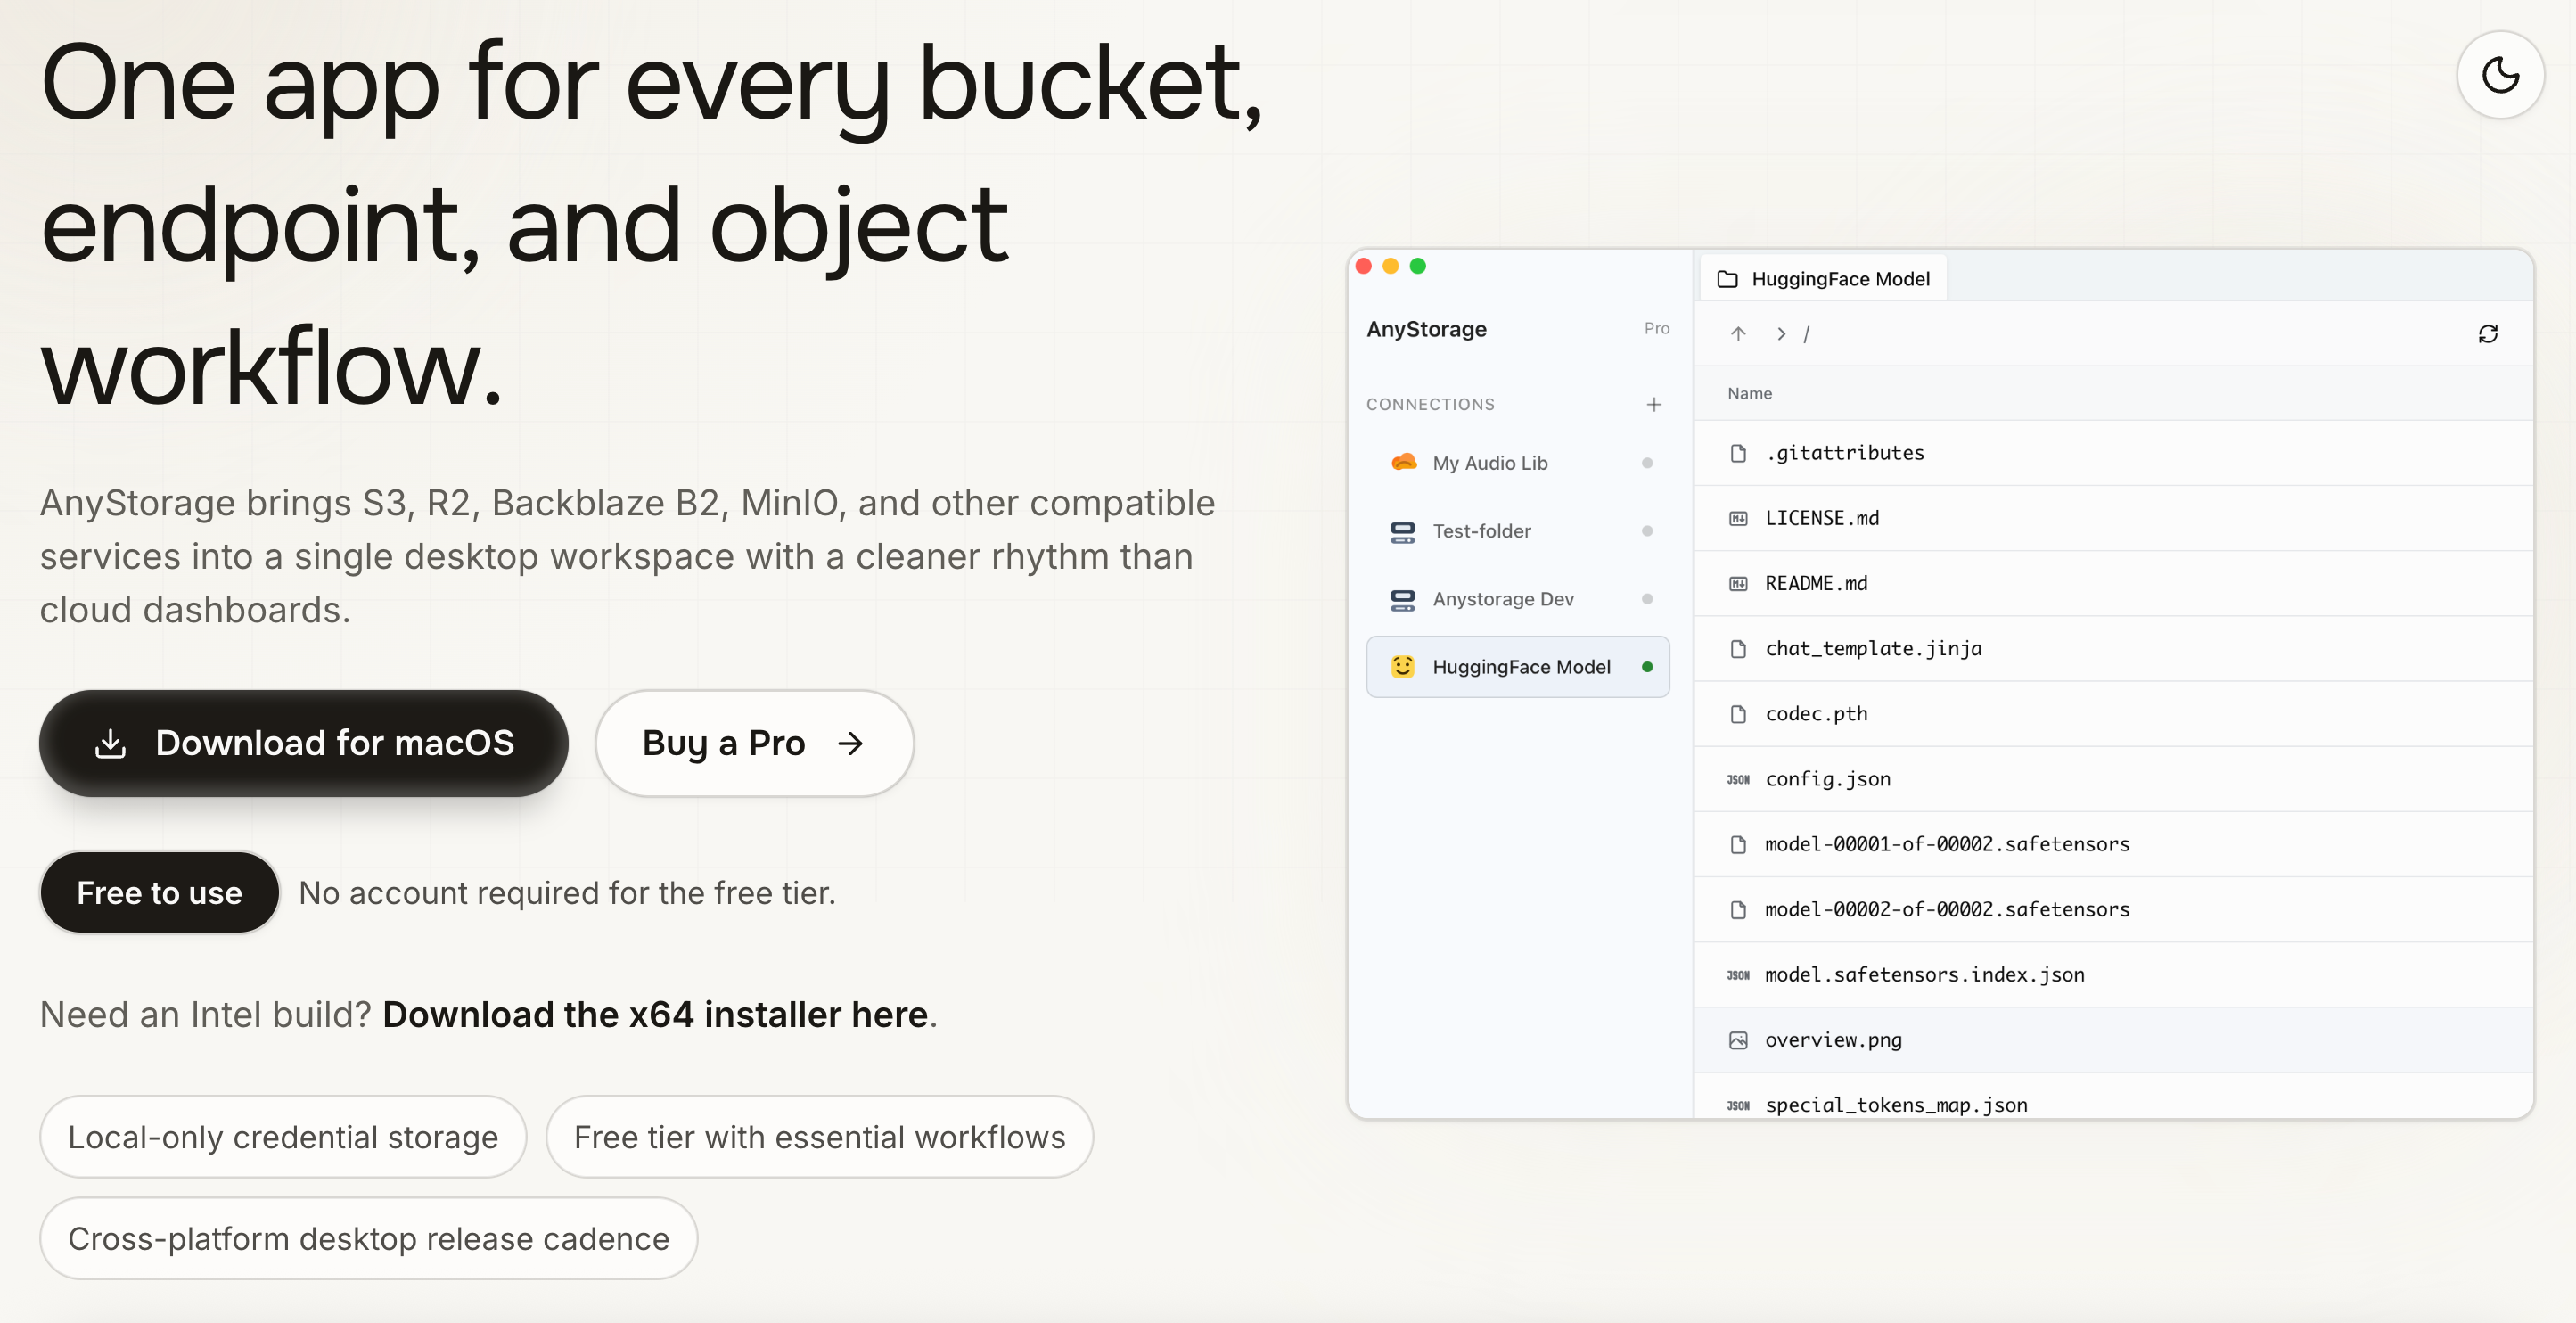Select the Test-folder connection
The height and width of the screenshot is (1323, 2576).
1481,531
